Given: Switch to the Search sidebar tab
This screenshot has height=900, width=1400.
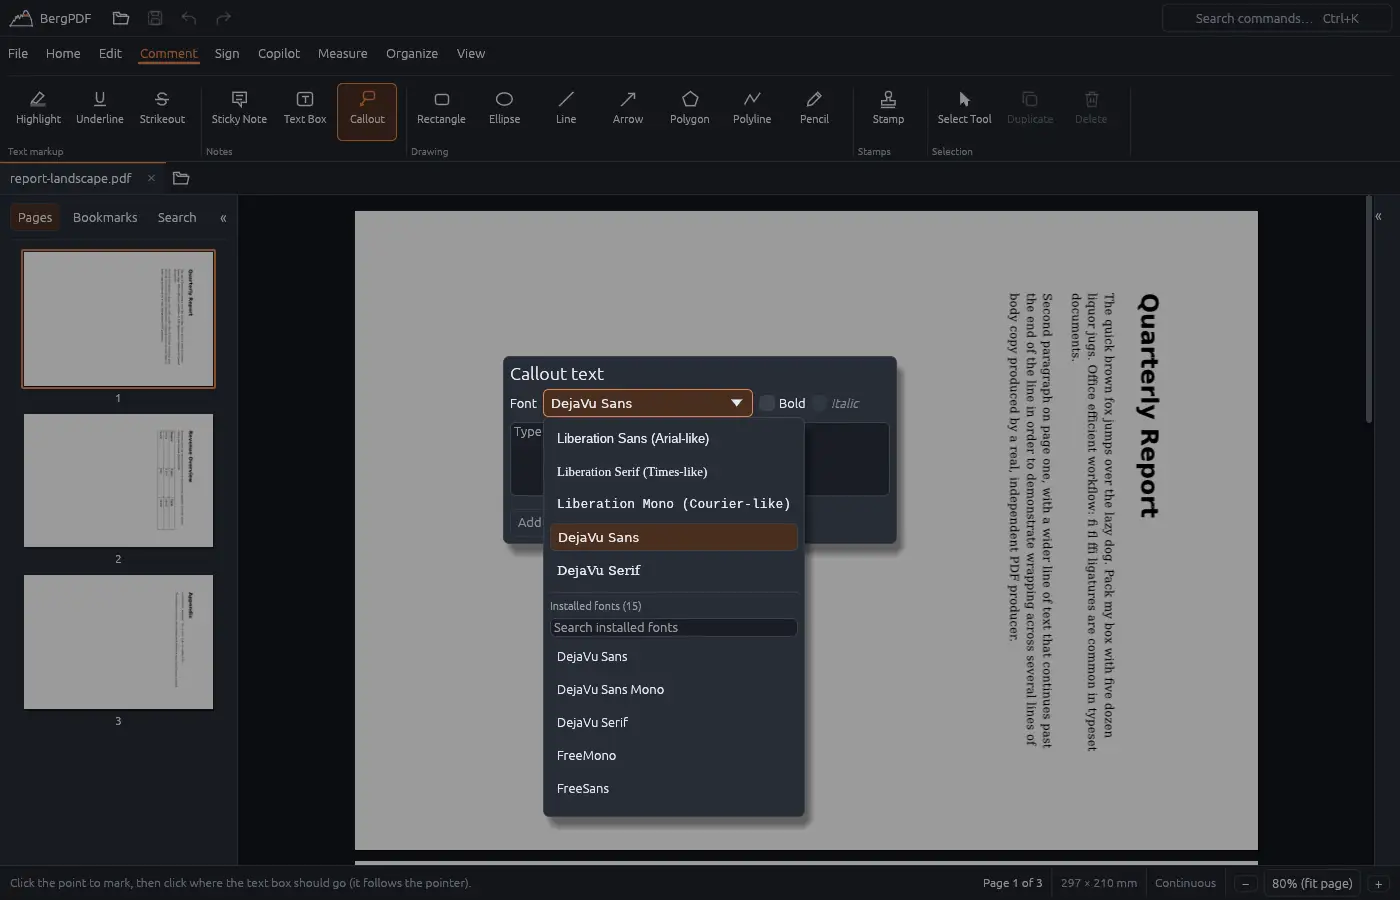Looking at the screenshot, I should pos(177,218).
